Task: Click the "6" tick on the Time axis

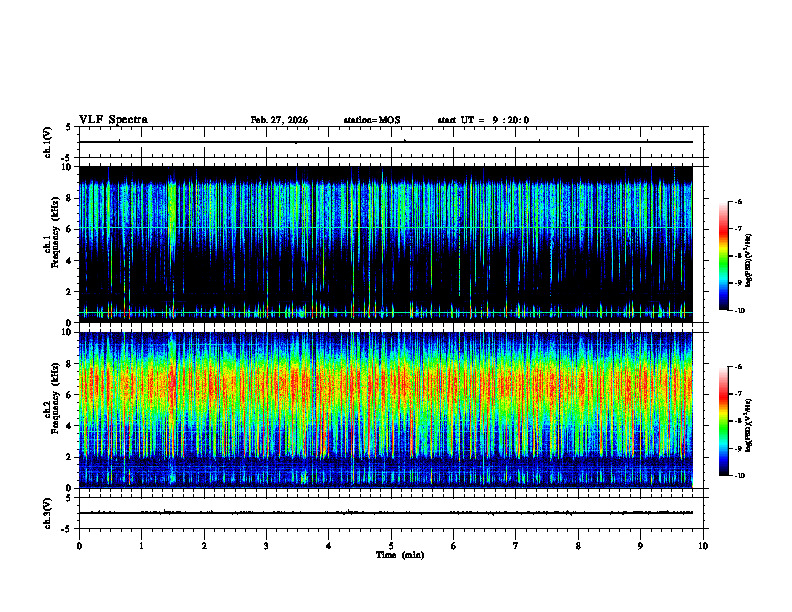Action: point(454,546)
